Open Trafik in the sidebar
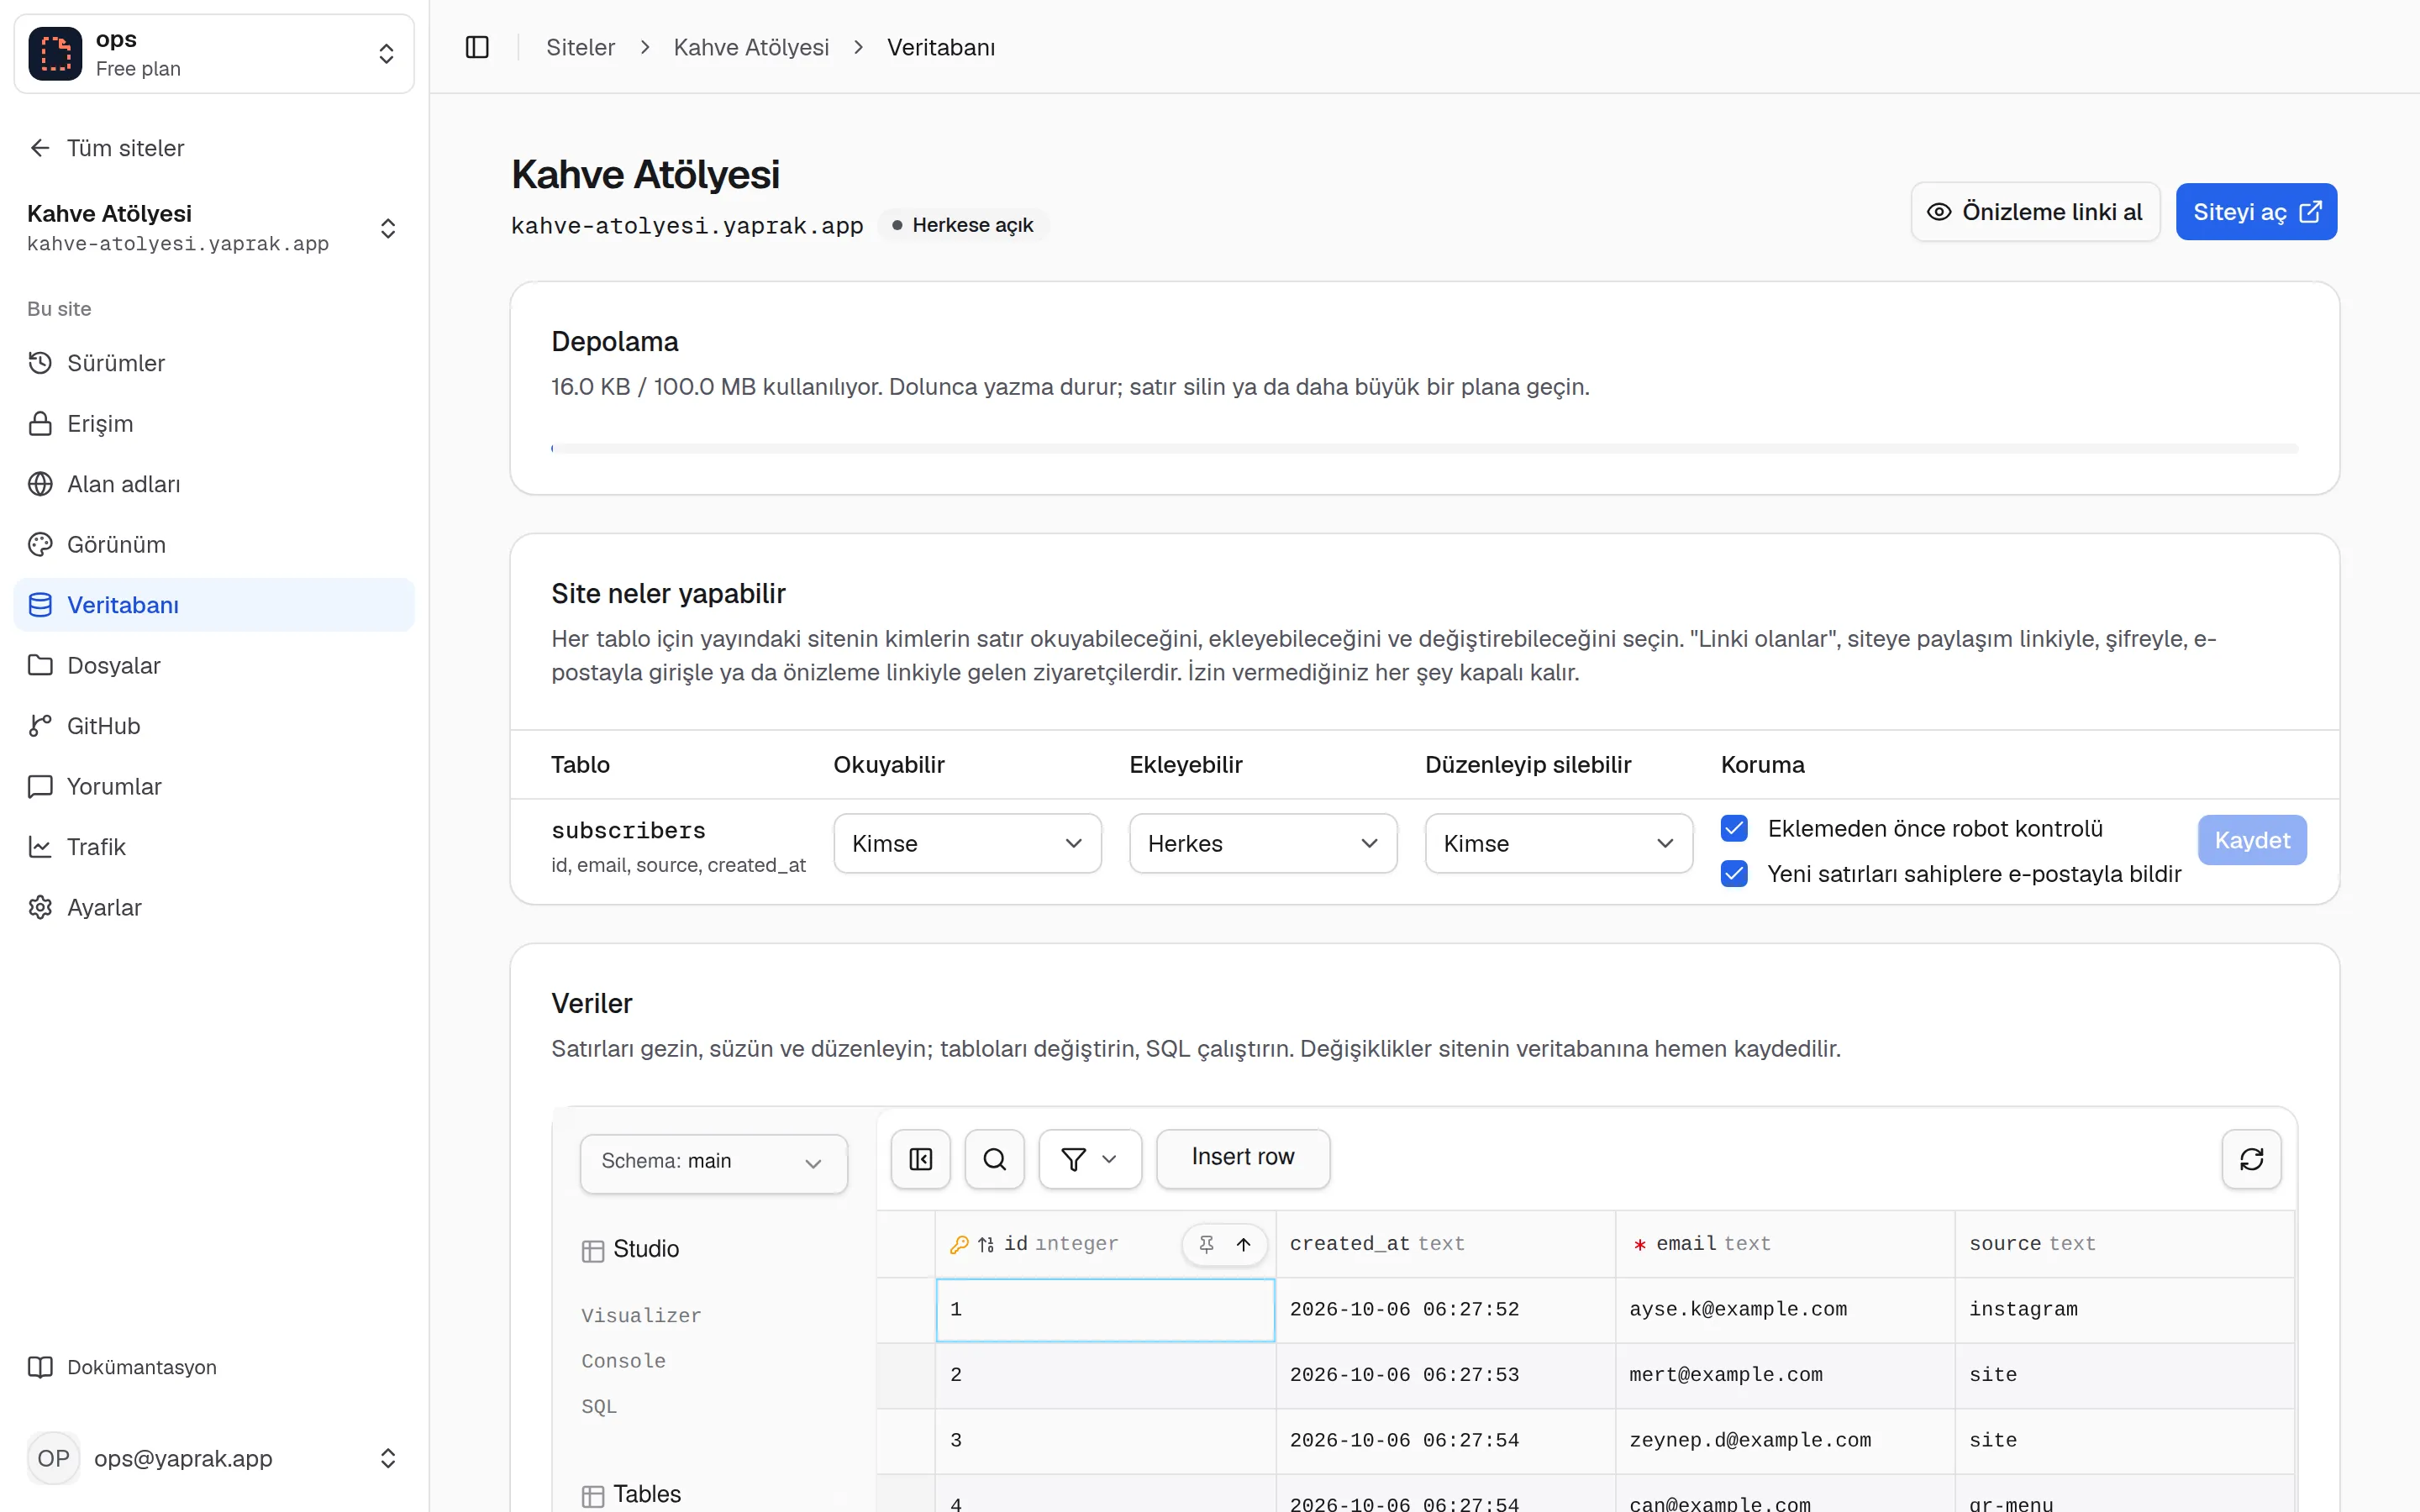2420x1512 pixels. point(214,847)
